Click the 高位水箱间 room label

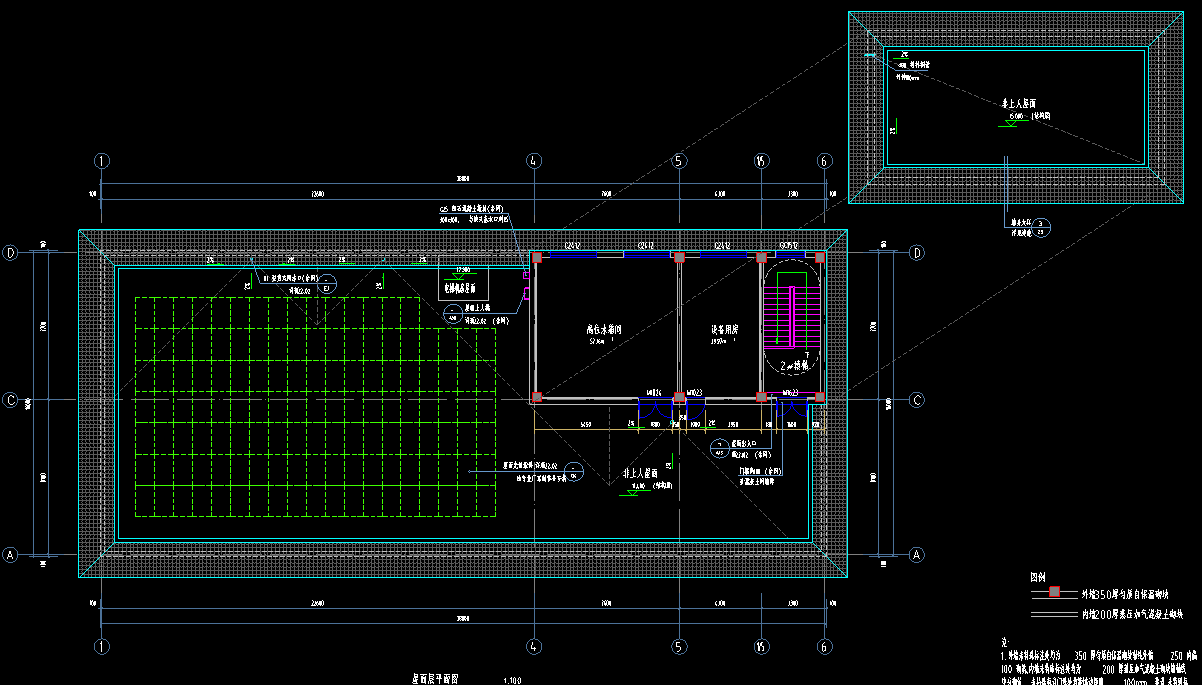pos(604,329)
